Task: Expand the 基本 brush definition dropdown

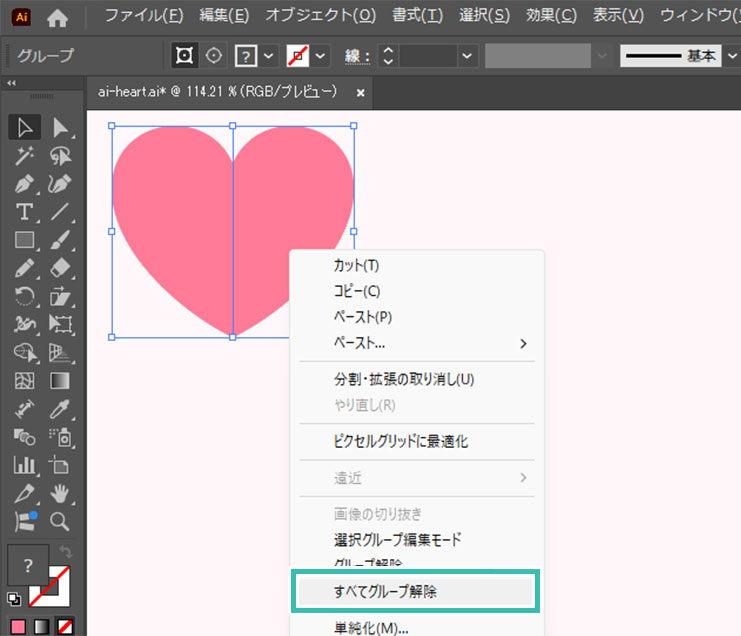Action: tap(731, 55)
